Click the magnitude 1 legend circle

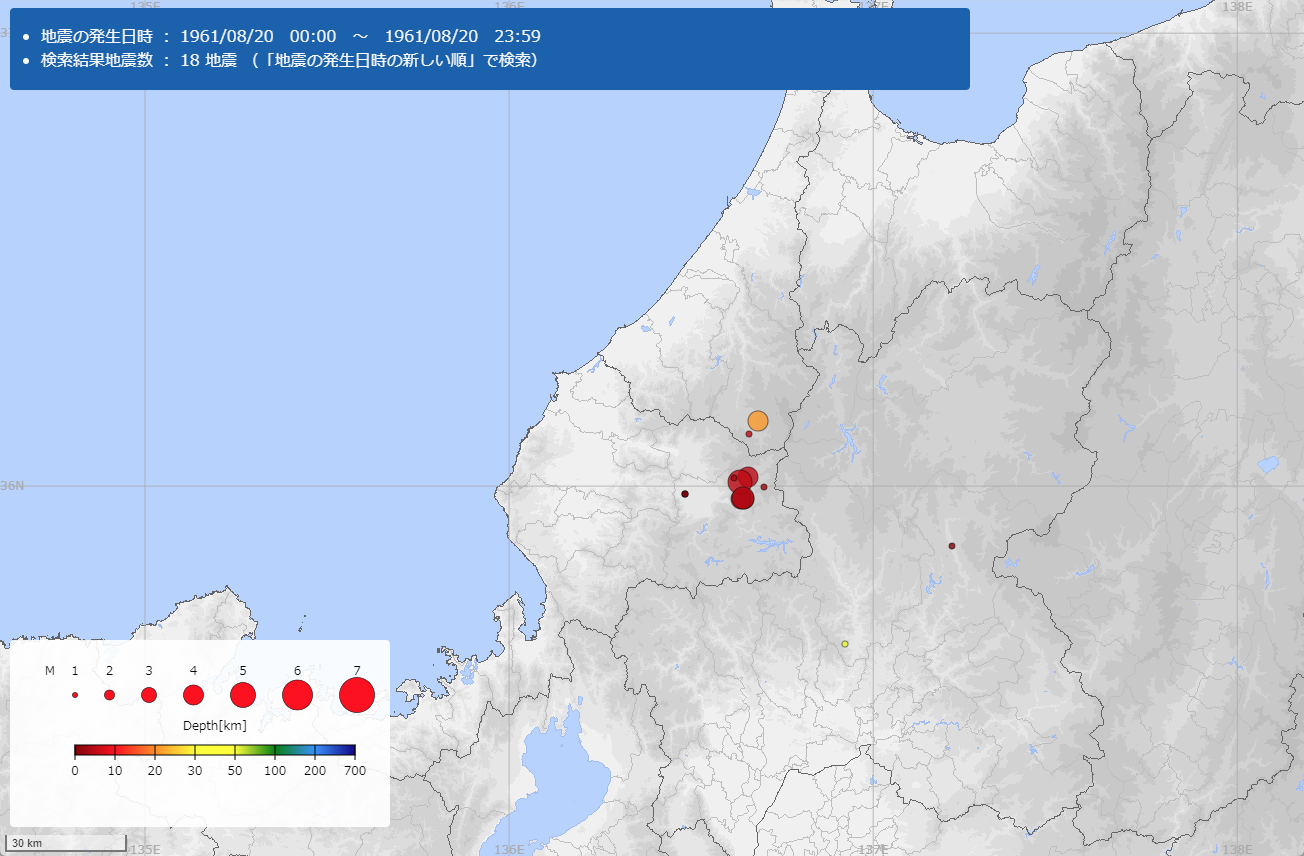[x=75, y=695]
